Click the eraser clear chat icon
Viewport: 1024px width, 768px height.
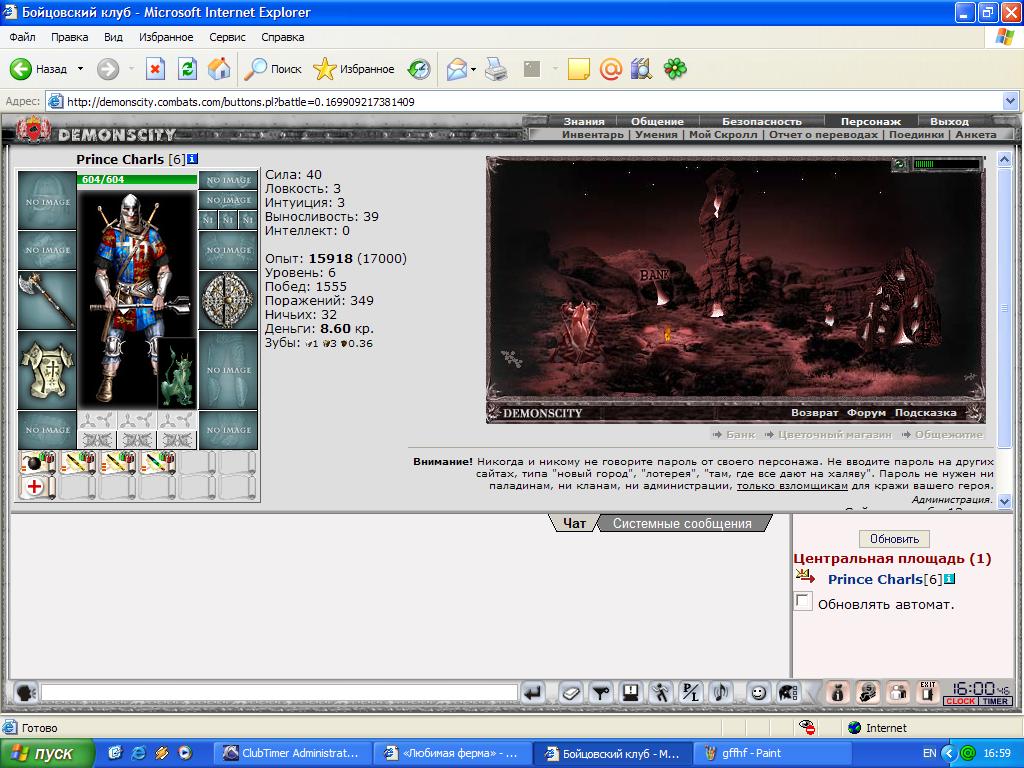click(570, 692)
